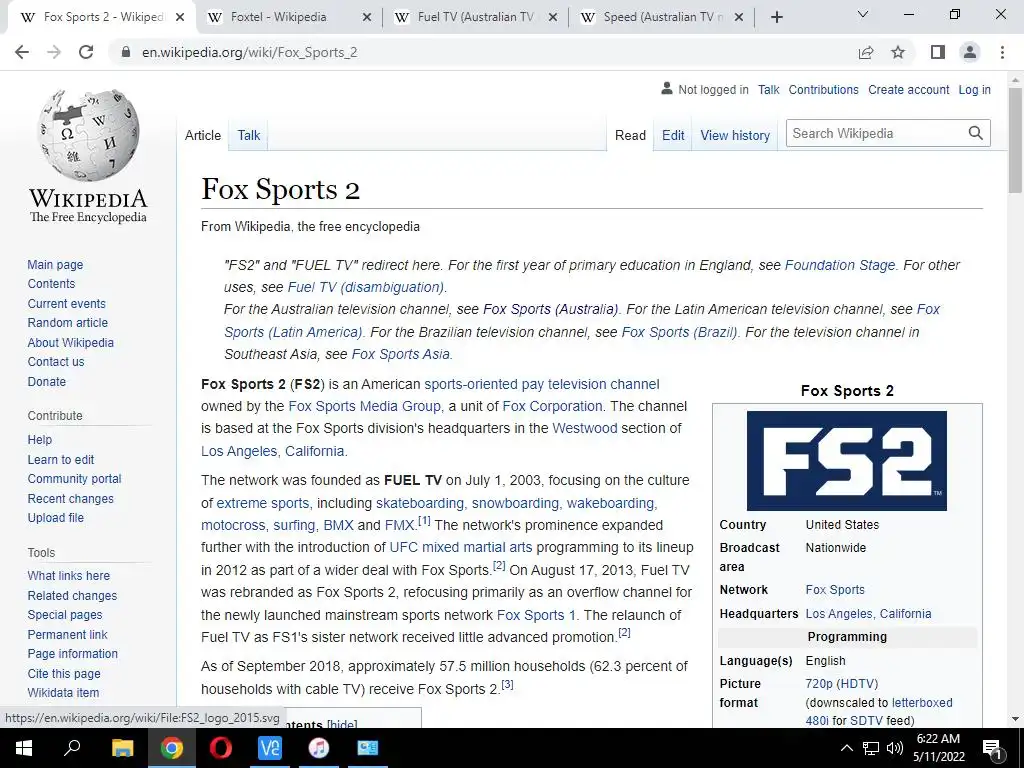Viewport: 1024px width, 768px height.
Task: Open Chrome's three-dot menu
Action: coord(1002,52)
